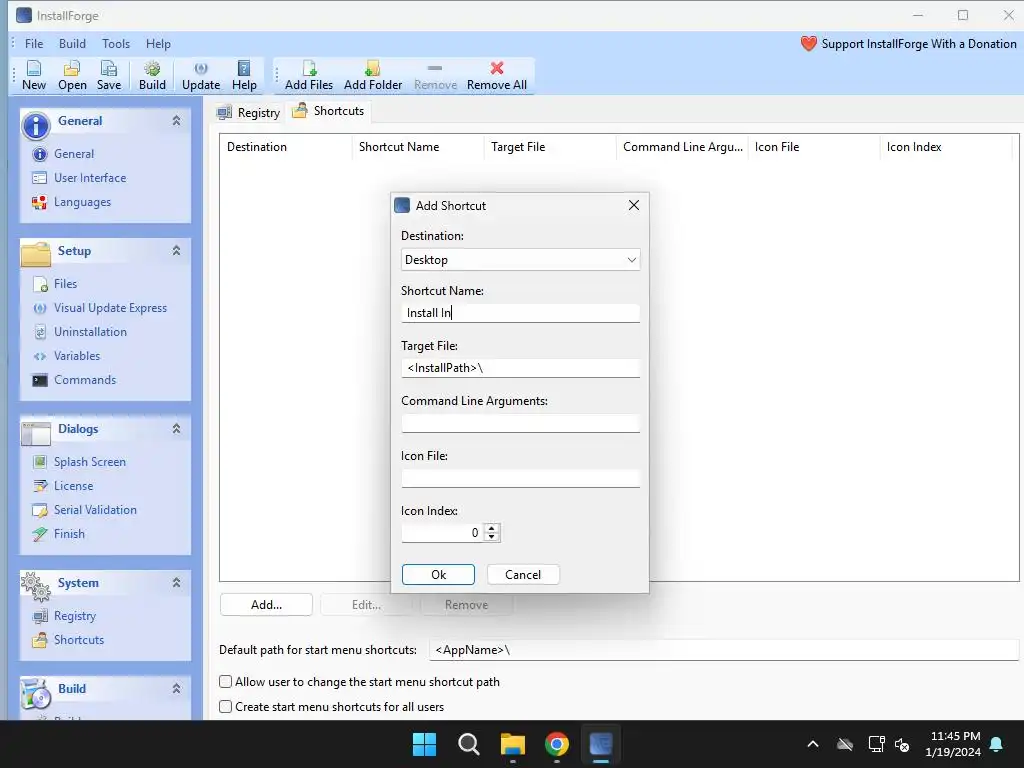
Task: Click the Save toolbar icon
Action: (108, 75)
